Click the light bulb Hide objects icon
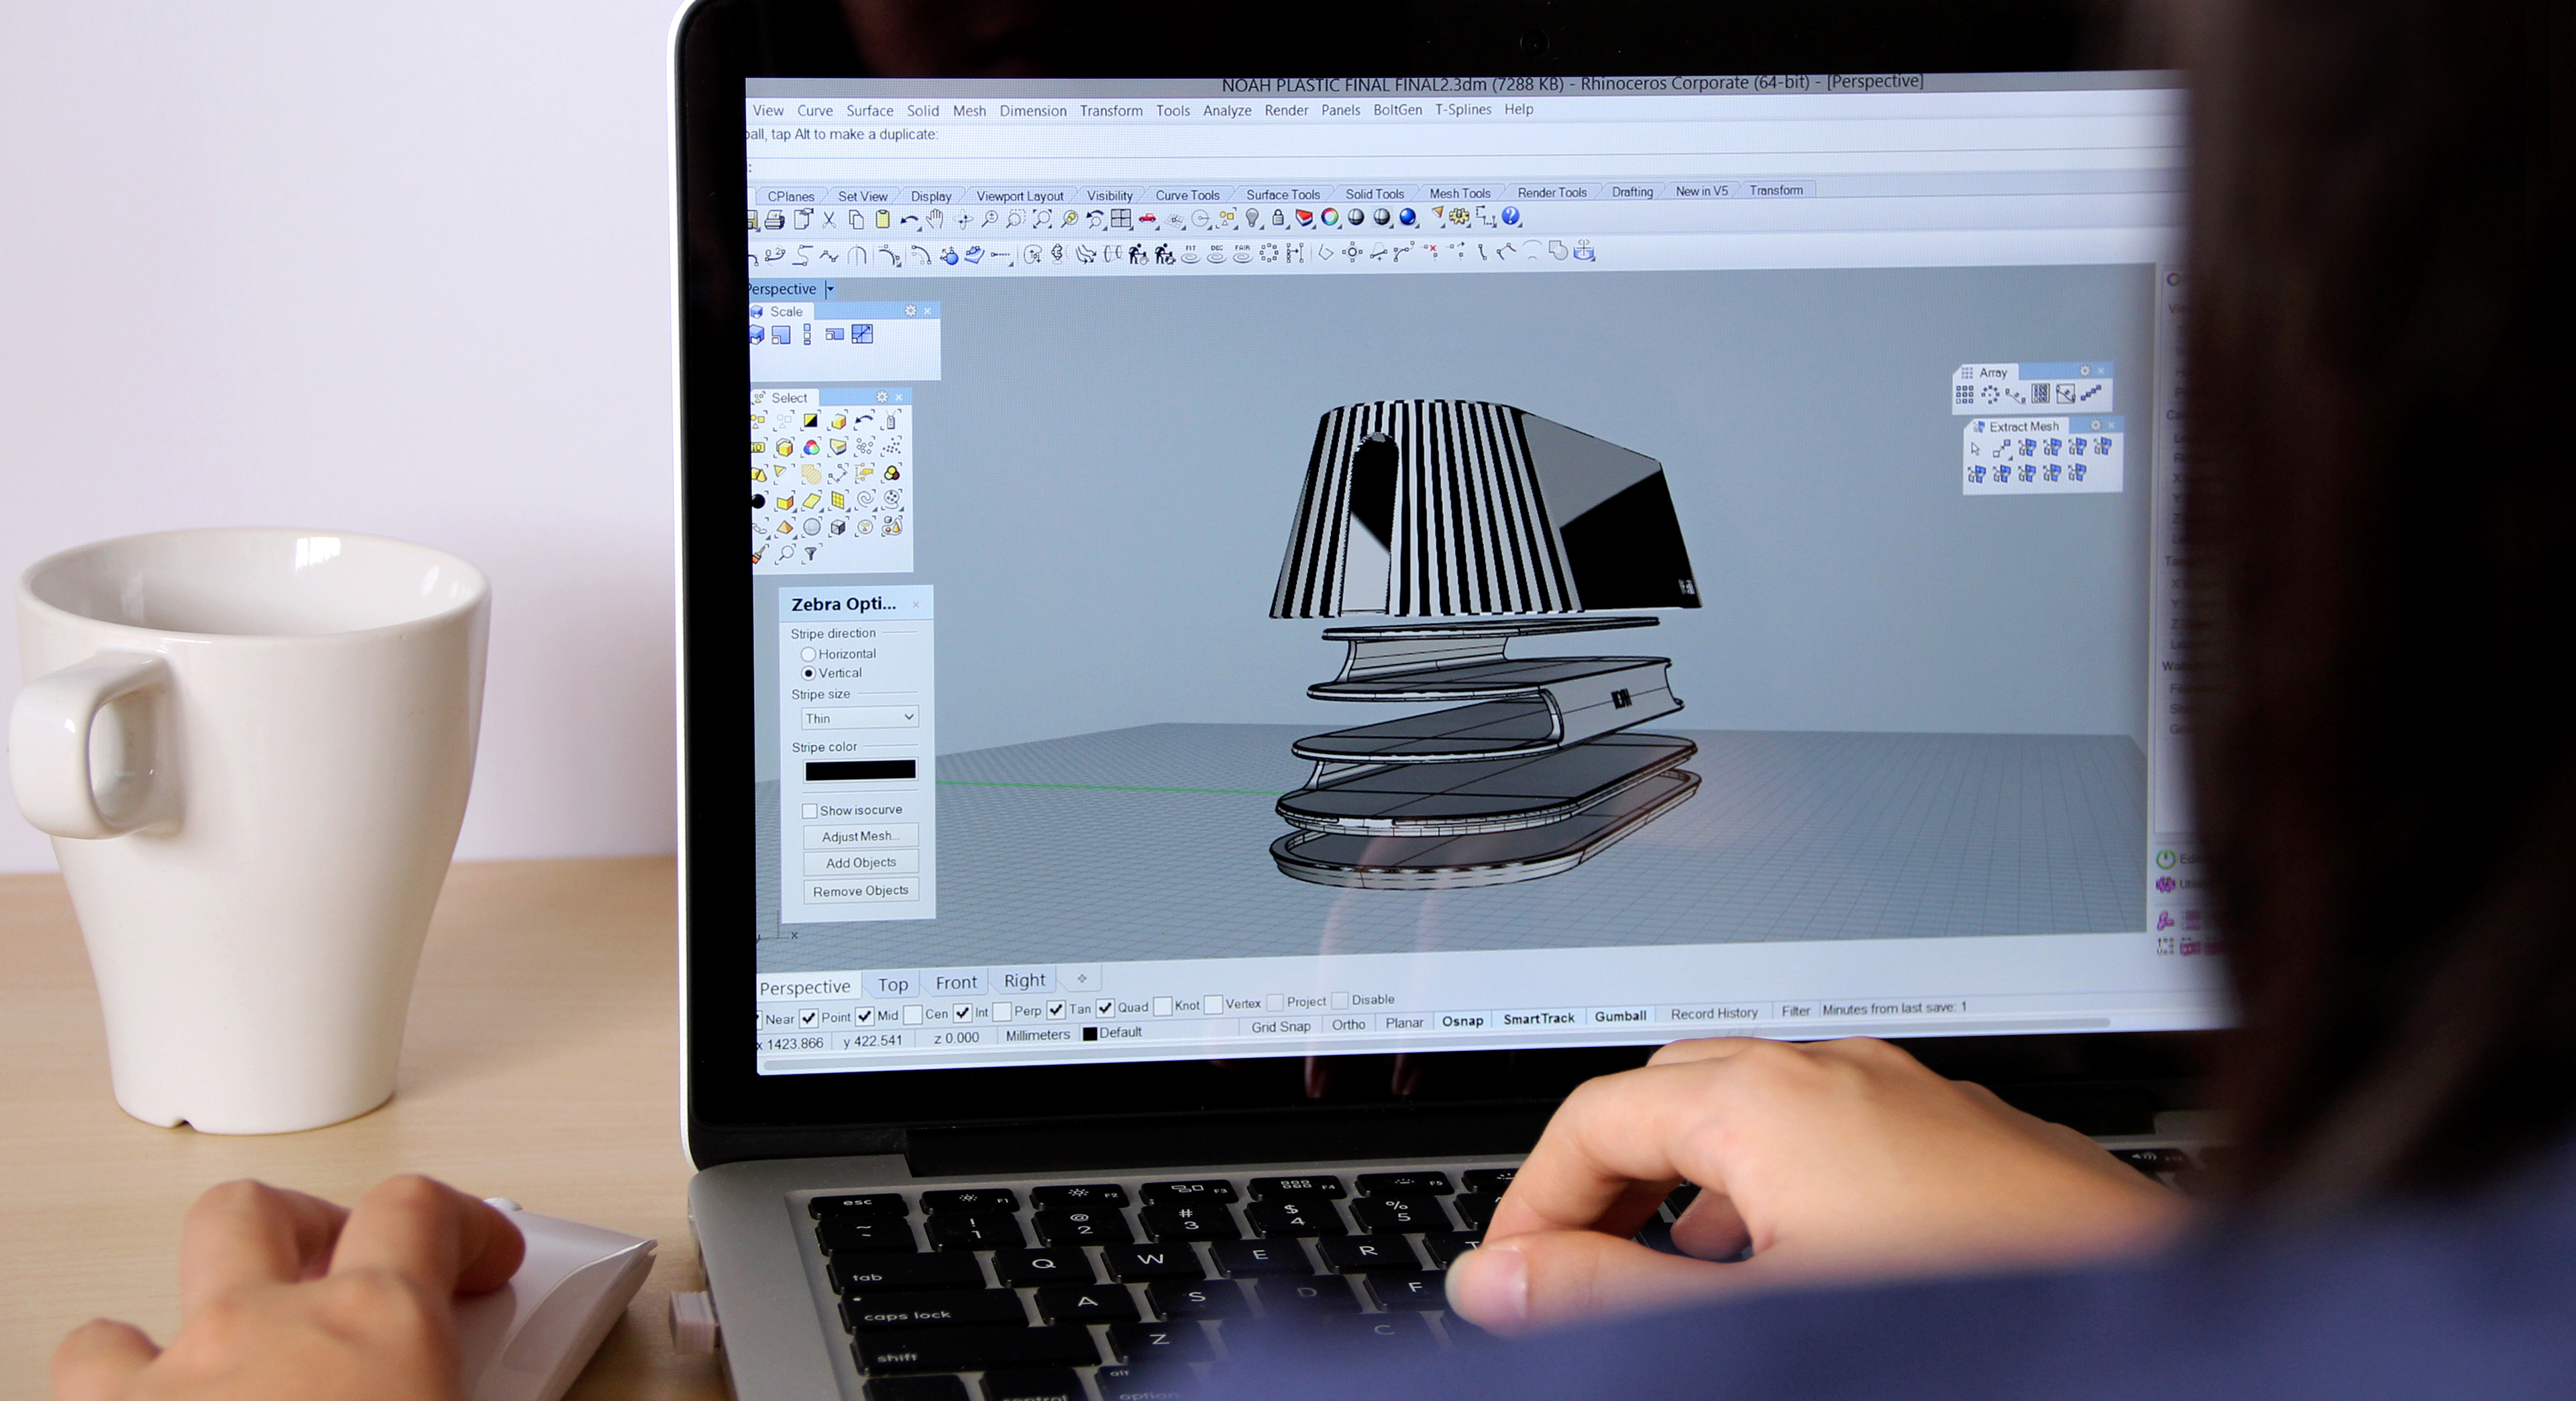 tap(1252, 218)
